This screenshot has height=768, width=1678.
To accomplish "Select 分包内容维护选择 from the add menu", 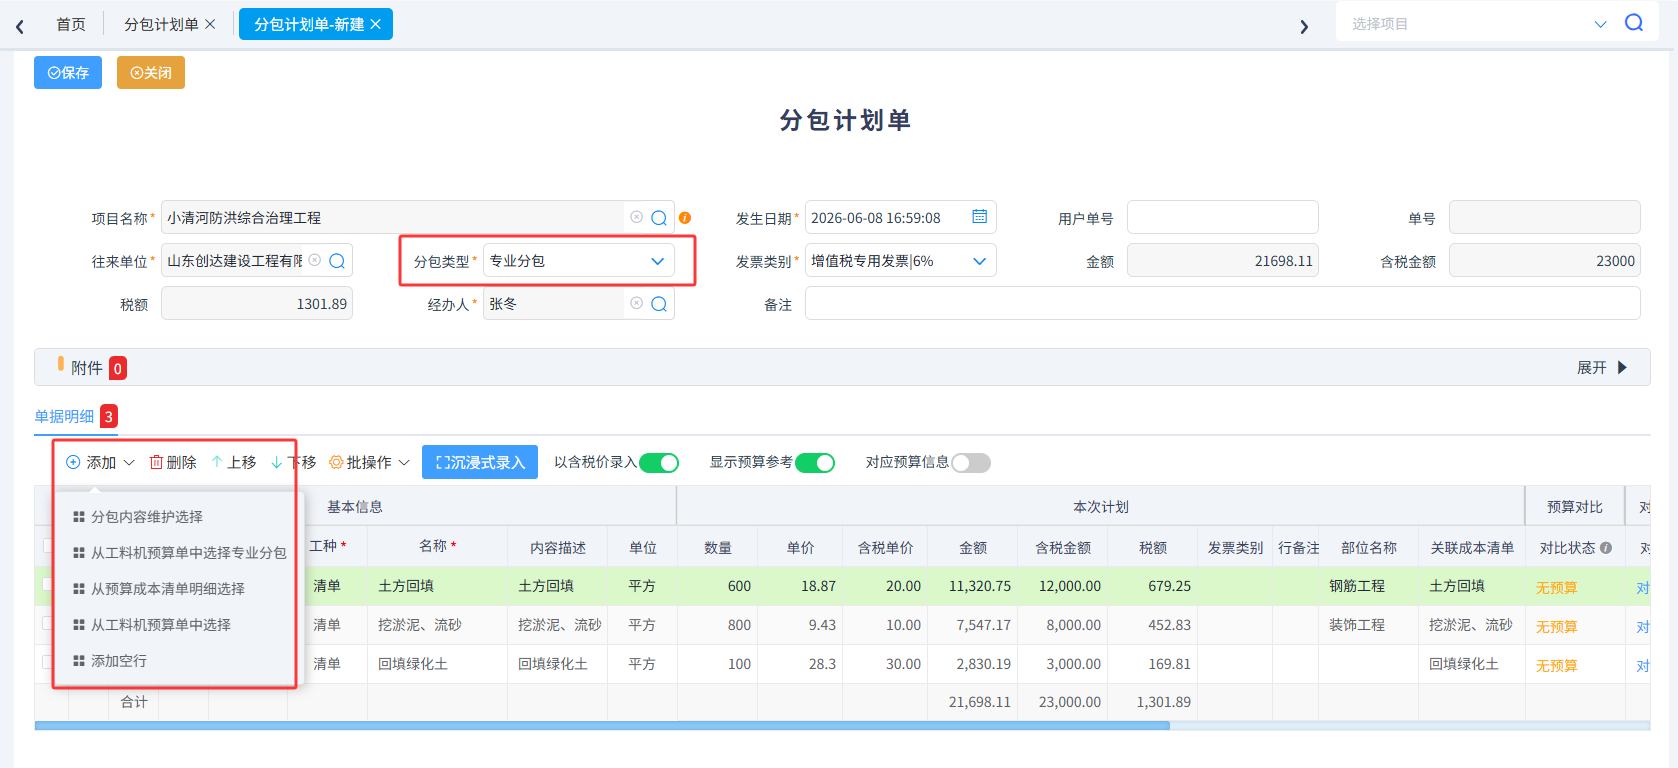I will tap(147, 517).
